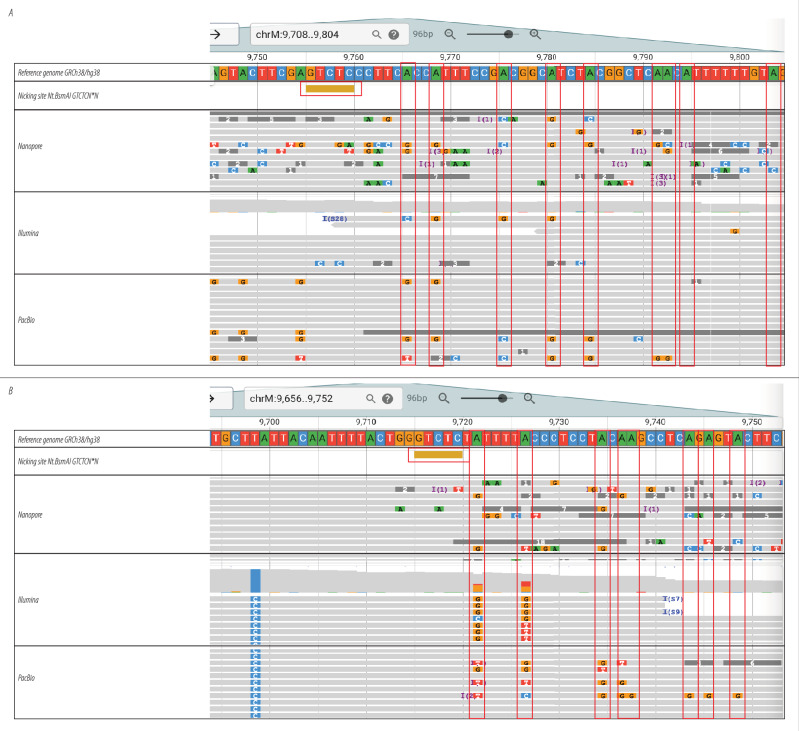The height and width of the screenshot is (731, 799).
Task: Click the Nanopore track label in panel A
Action: click(30, 146)
